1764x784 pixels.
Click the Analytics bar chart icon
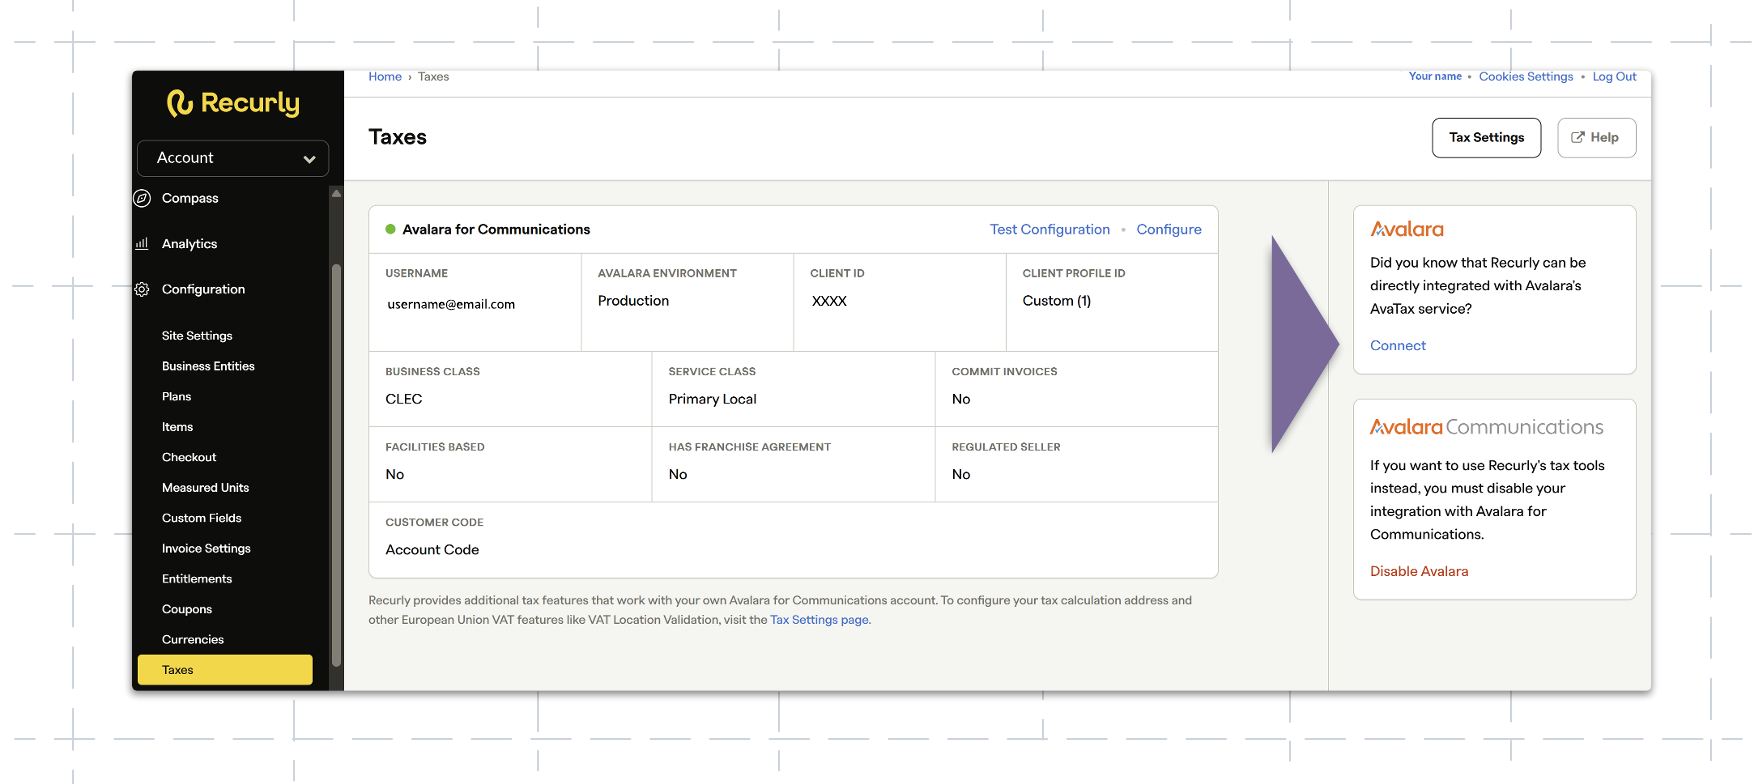pos(142,243)
